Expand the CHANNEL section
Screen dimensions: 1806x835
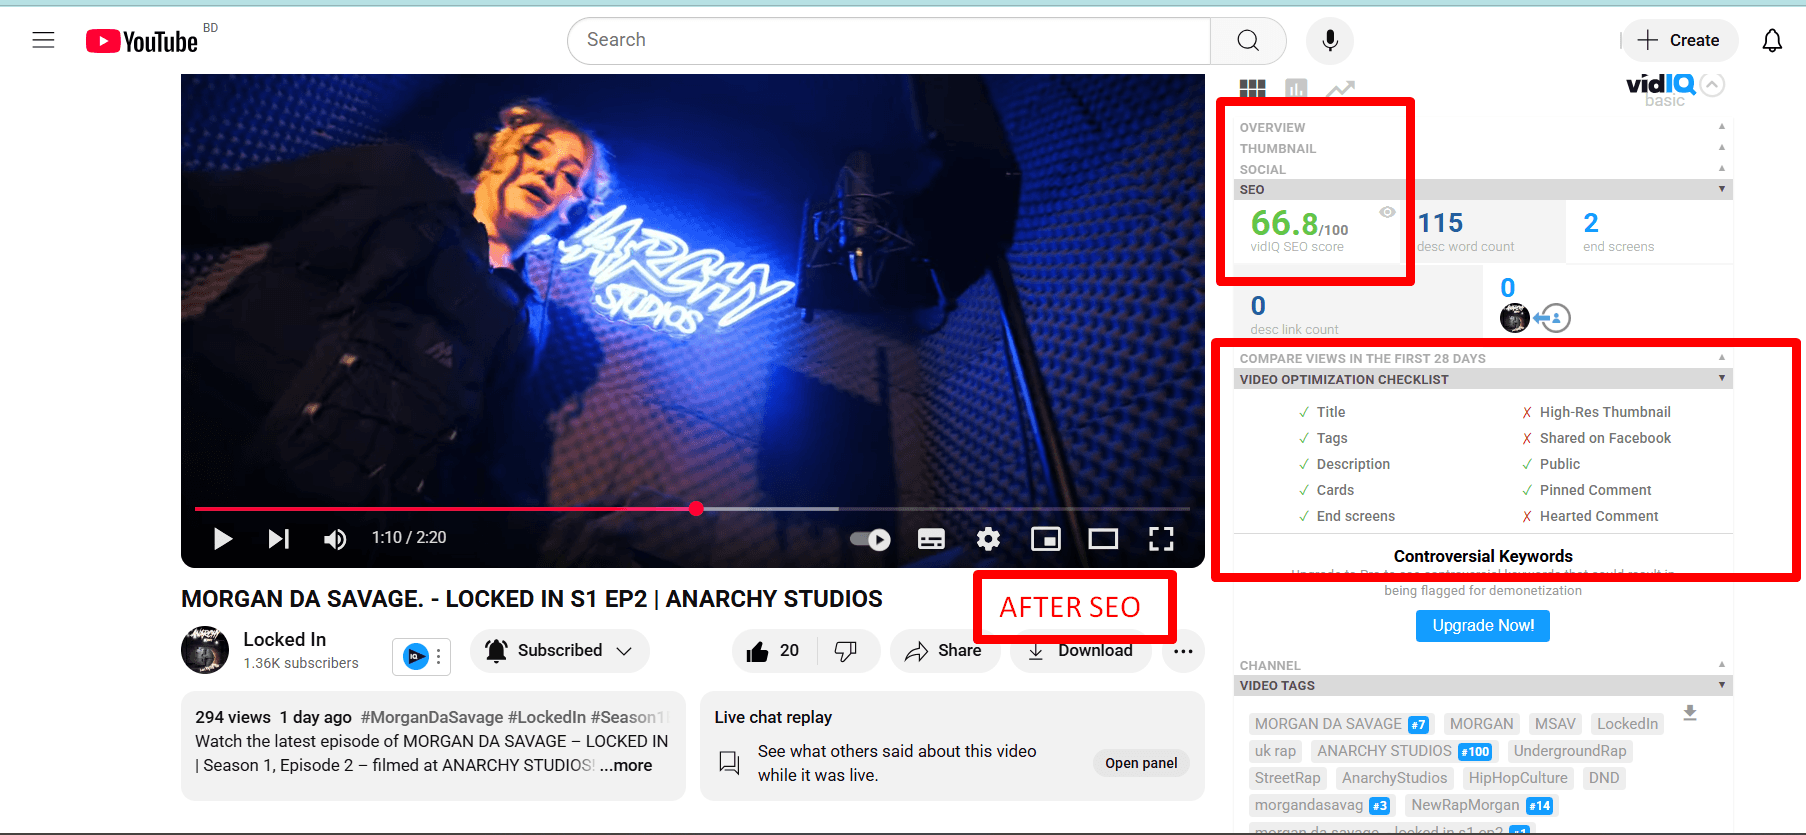(1483, 665)
